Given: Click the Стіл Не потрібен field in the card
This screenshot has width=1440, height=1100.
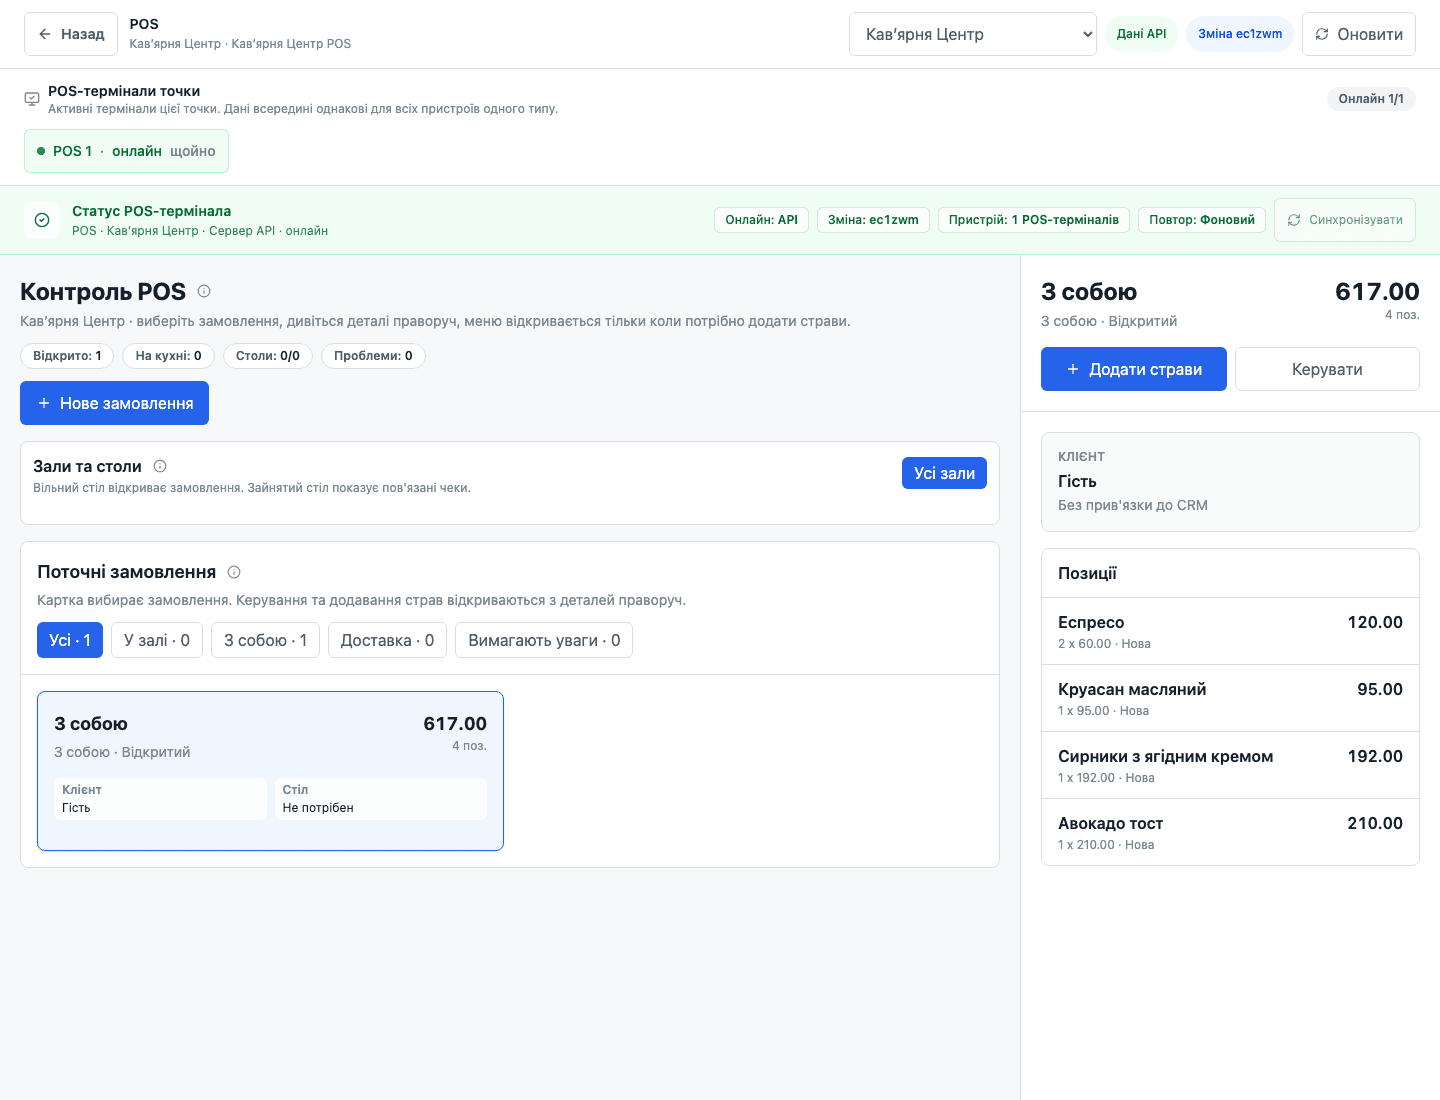Looking at the screenshot, I should point(381,799).
